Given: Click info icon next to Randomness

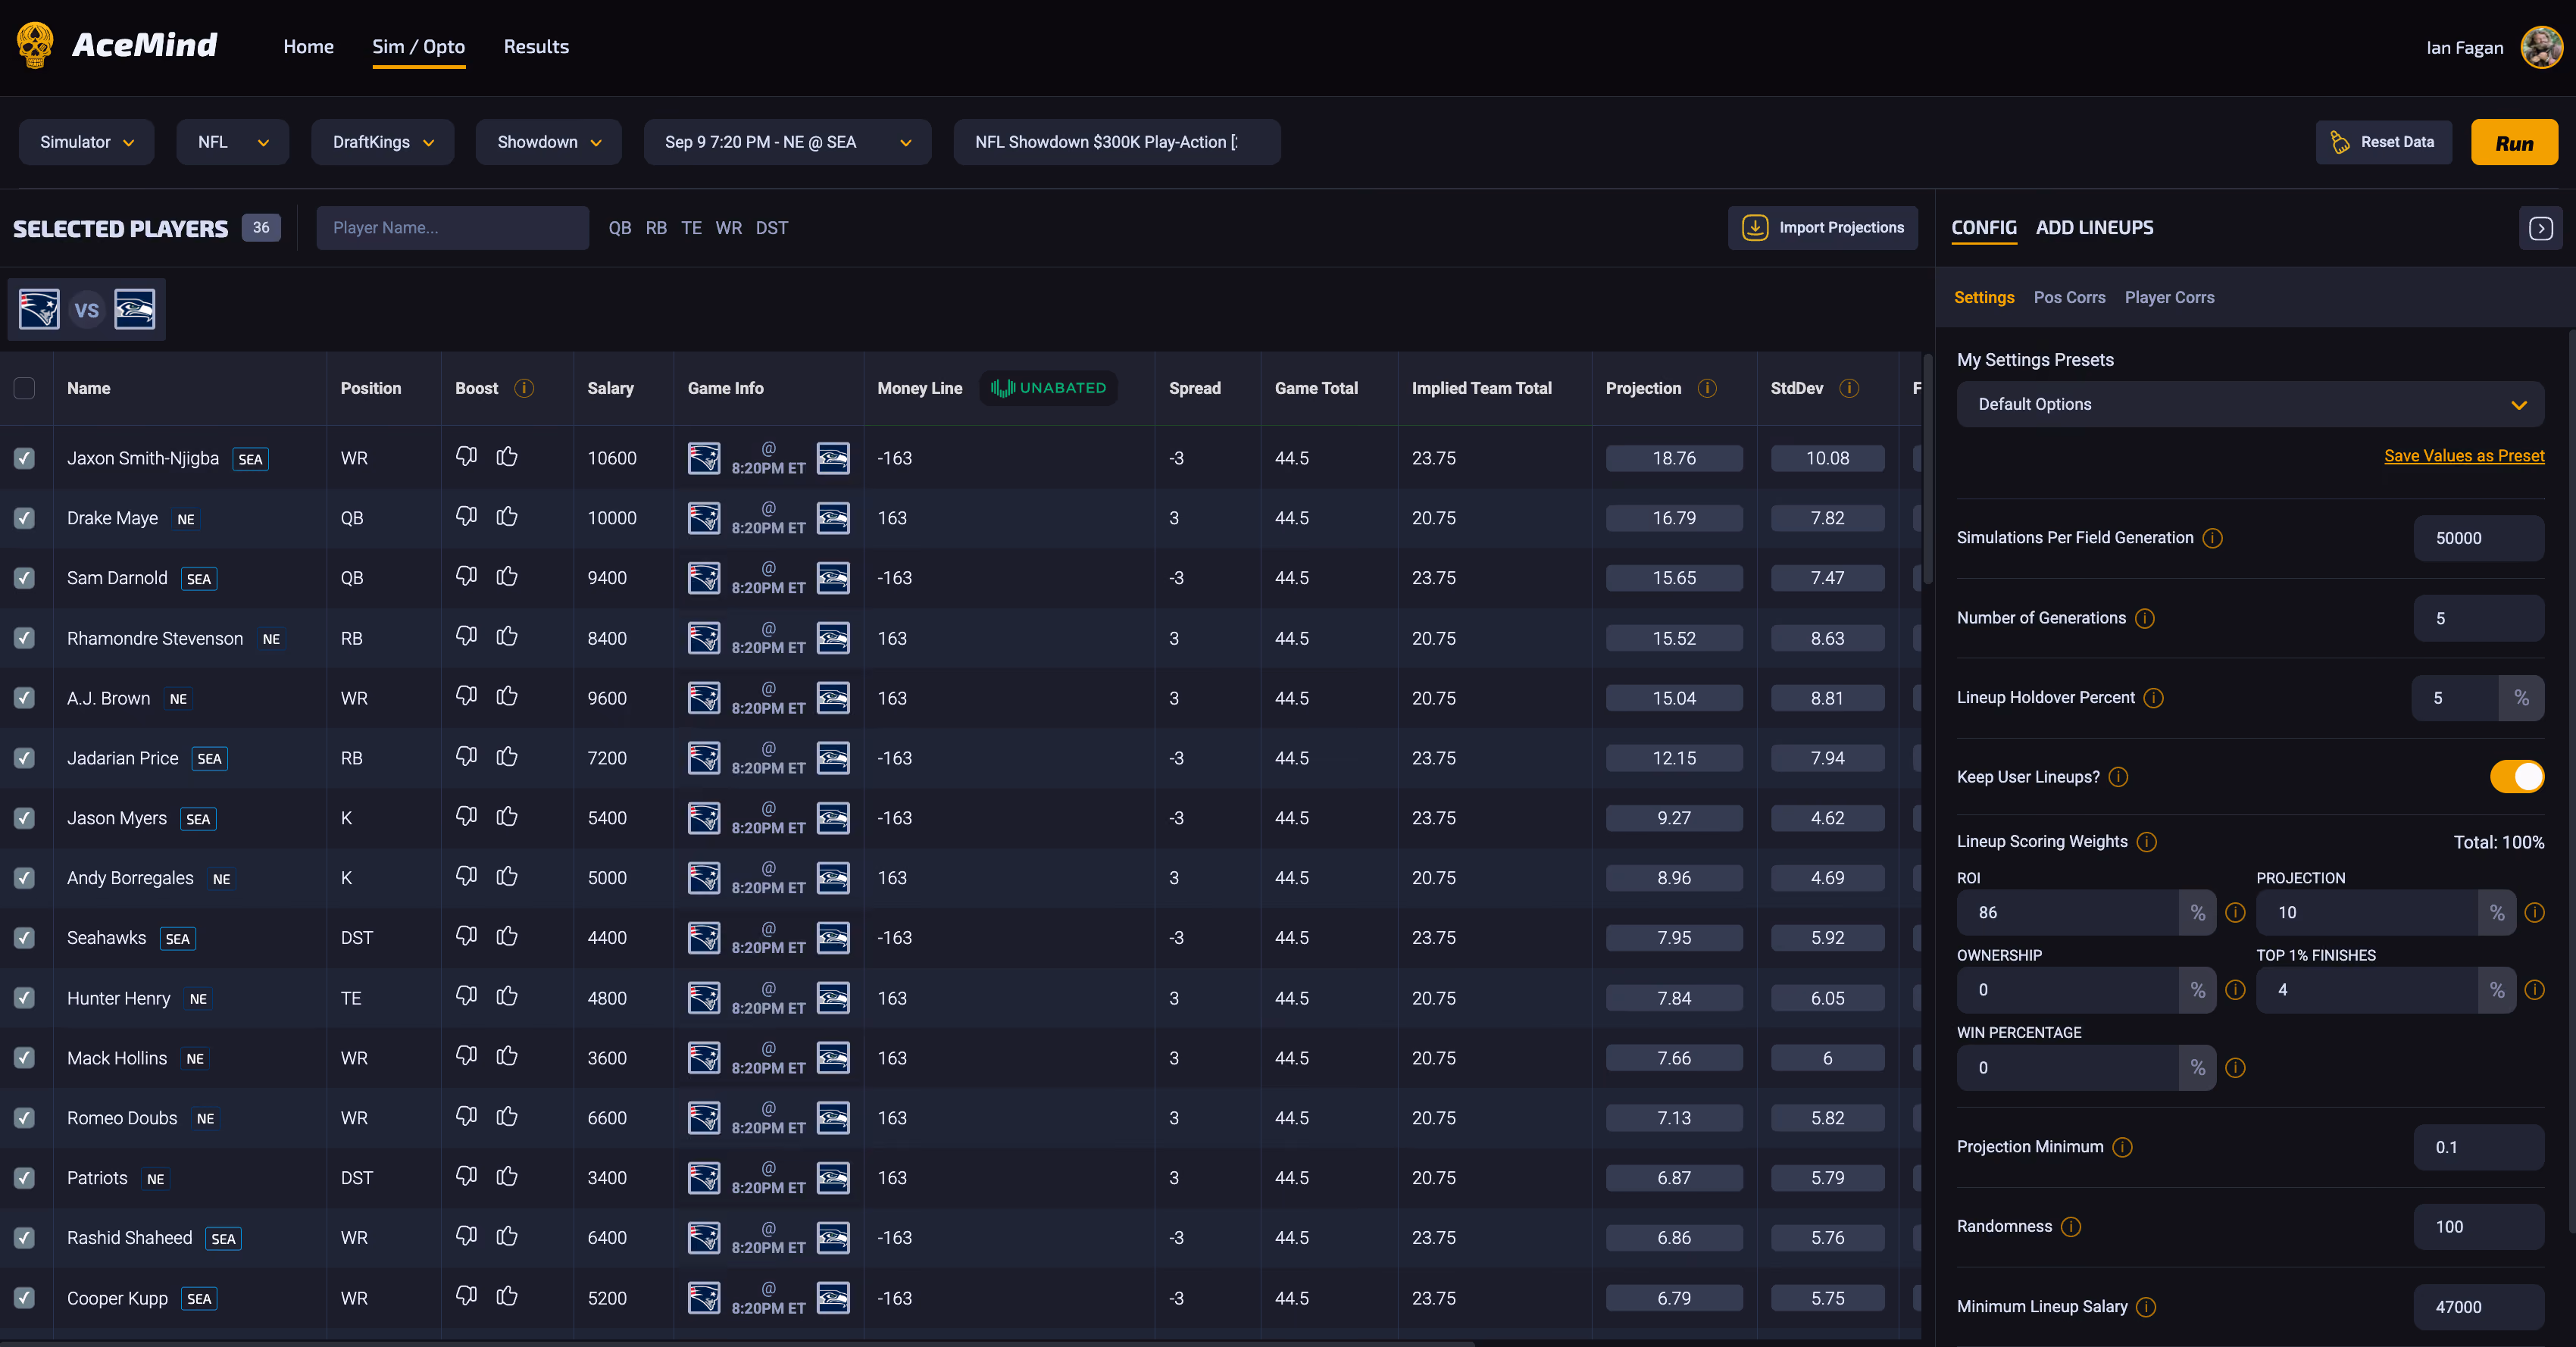Looking at the screenshot, I should coord(2071,1227).
